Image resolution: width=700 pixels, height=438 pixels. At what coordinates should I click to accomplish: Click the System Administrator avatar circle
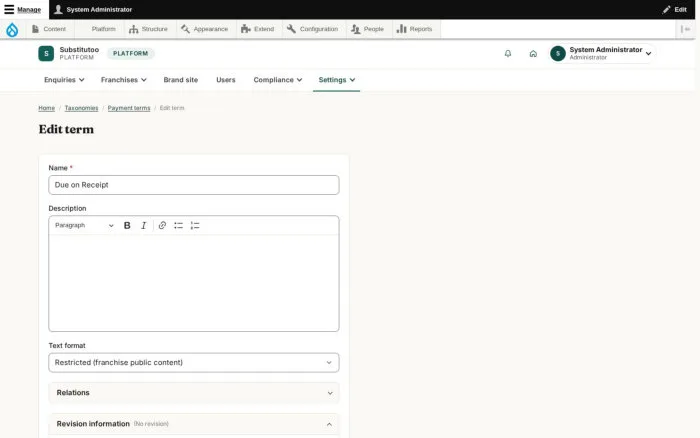[x=558, y=54]
